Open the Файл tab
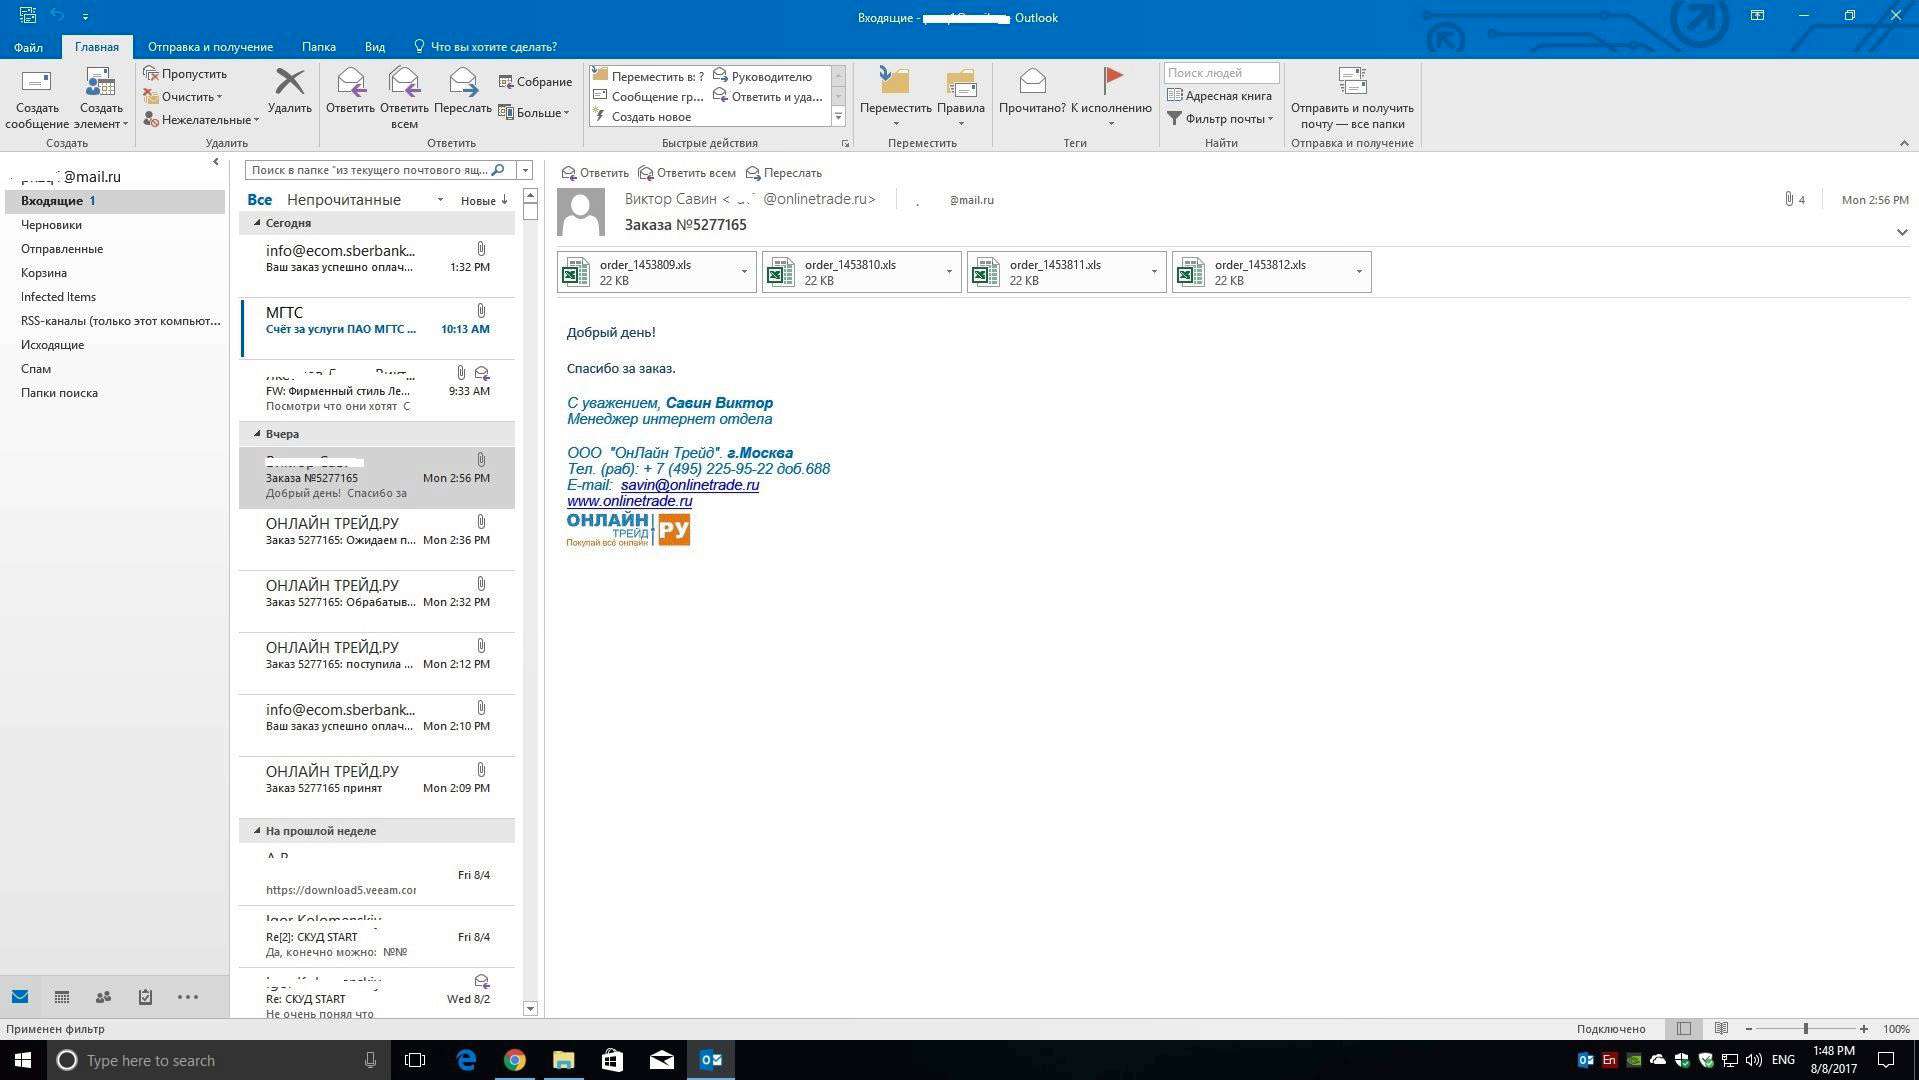 click(28, 47)
